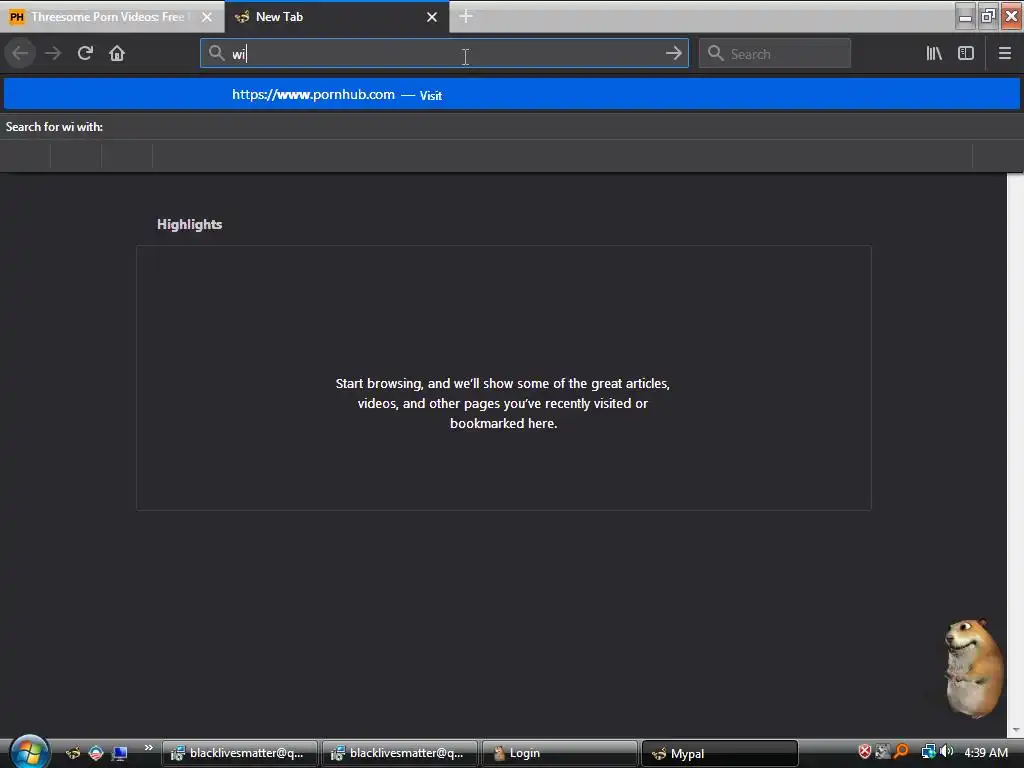Open the network connection tray icon

pyautogui.click(x=928, y=752)
